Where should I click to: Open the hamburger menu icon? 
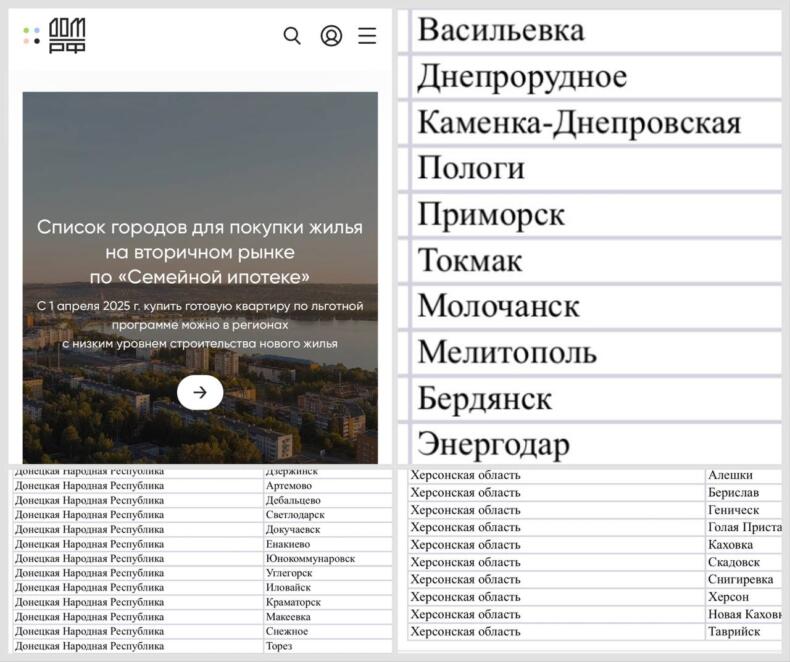367,36
